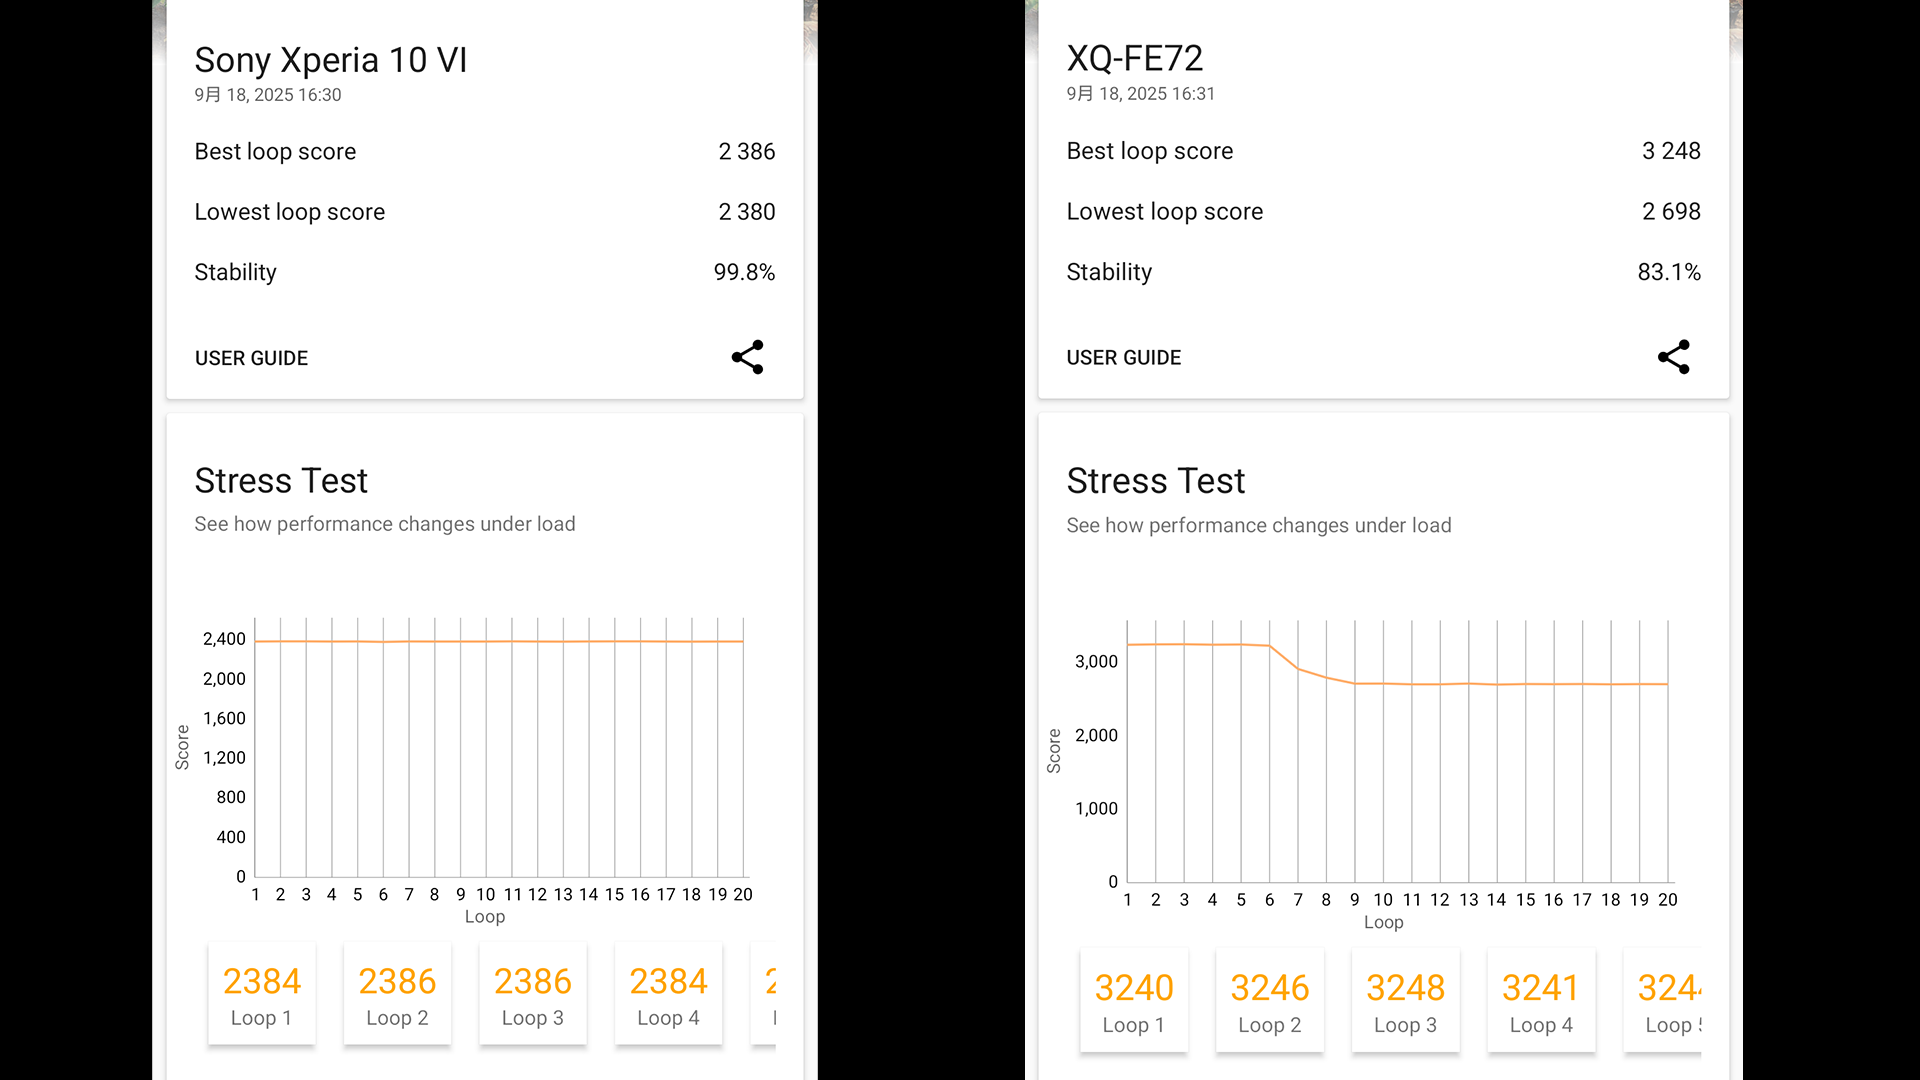Screen dimensions: 1920x1080
Task: Click the Best loop score label on XQ-FE72 card
Action: [x=1150, y=151]
